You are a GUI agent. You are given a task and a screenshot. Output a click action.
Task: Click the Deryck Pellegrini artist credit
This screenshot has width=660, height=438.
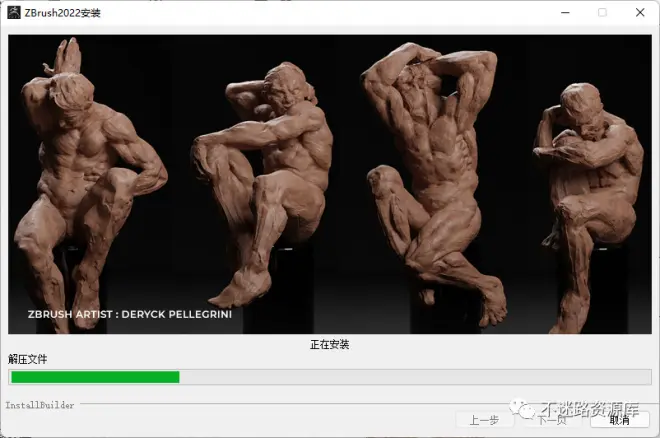[x=130, y=314]
